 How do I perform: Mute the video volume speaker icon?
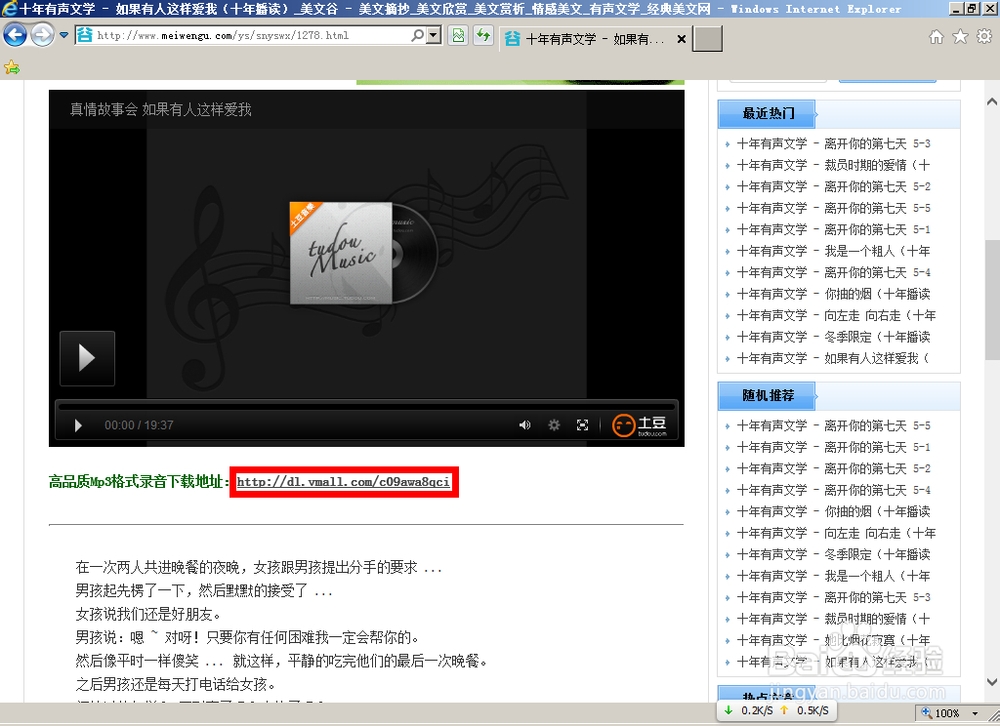pos(524,424)
